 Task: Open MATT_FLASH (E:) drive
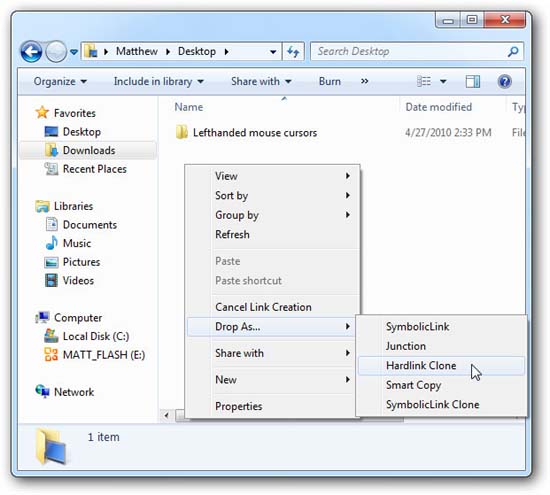[x=103, y=355]
